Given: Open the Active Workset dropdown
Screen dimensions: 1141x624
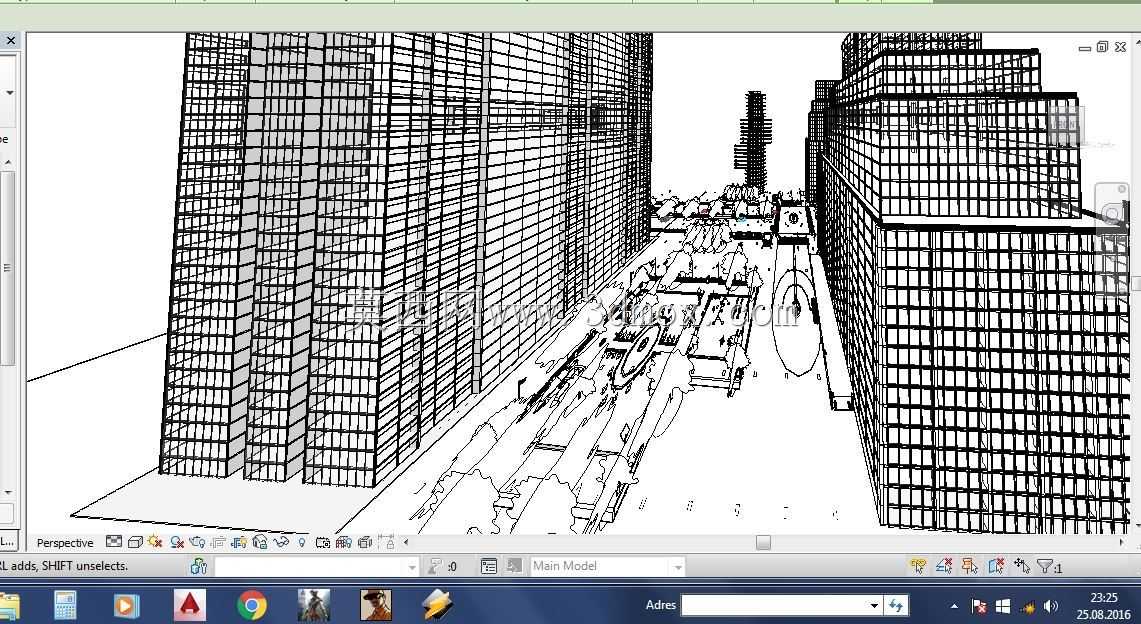Looking at the screenshot, I should 317,567.
